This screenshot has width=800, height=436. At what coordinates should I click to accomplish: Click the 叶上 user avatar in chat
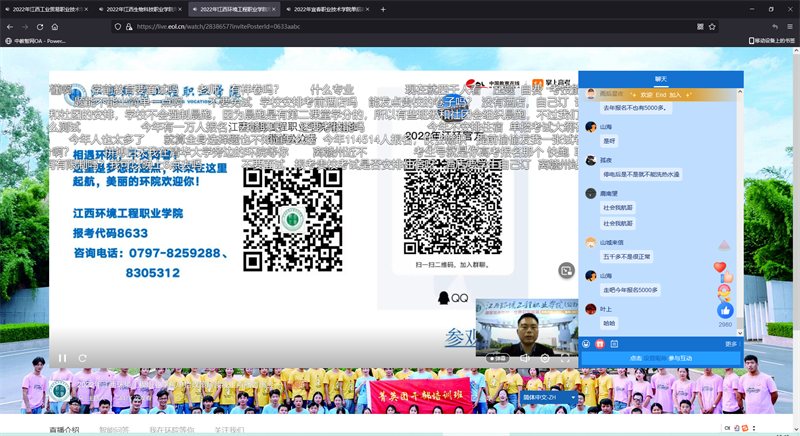[591, 309]
